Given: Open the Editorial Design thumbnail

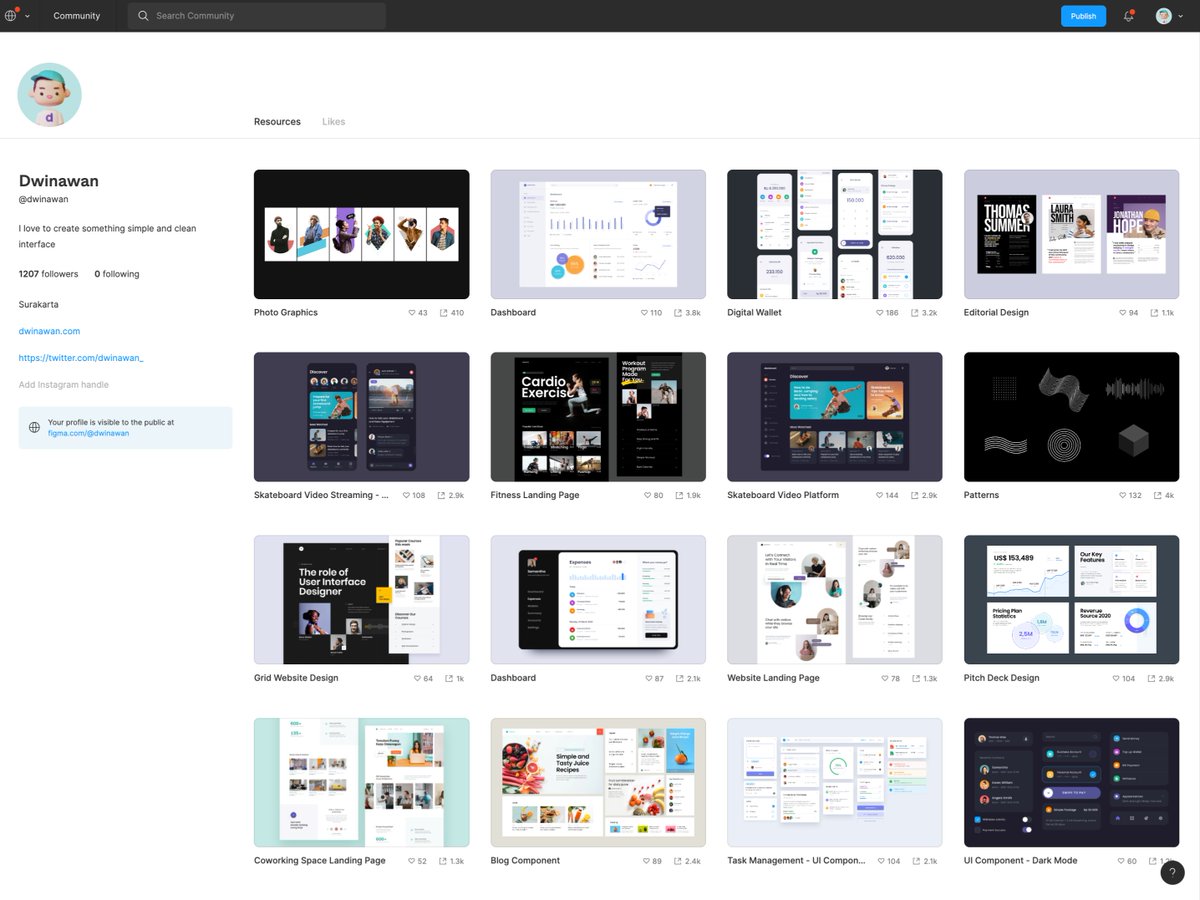Looking at the screenshot, I should (1071, 234).
